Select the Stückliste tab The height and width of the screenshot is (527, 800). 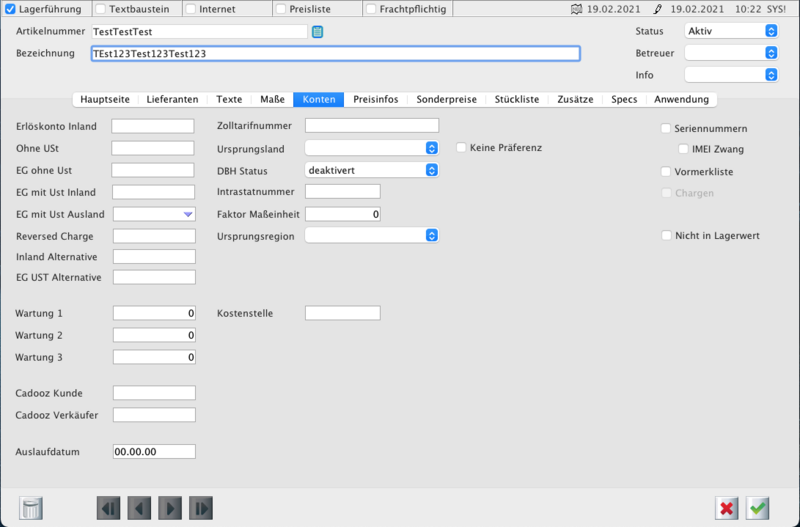pos(517,99)
